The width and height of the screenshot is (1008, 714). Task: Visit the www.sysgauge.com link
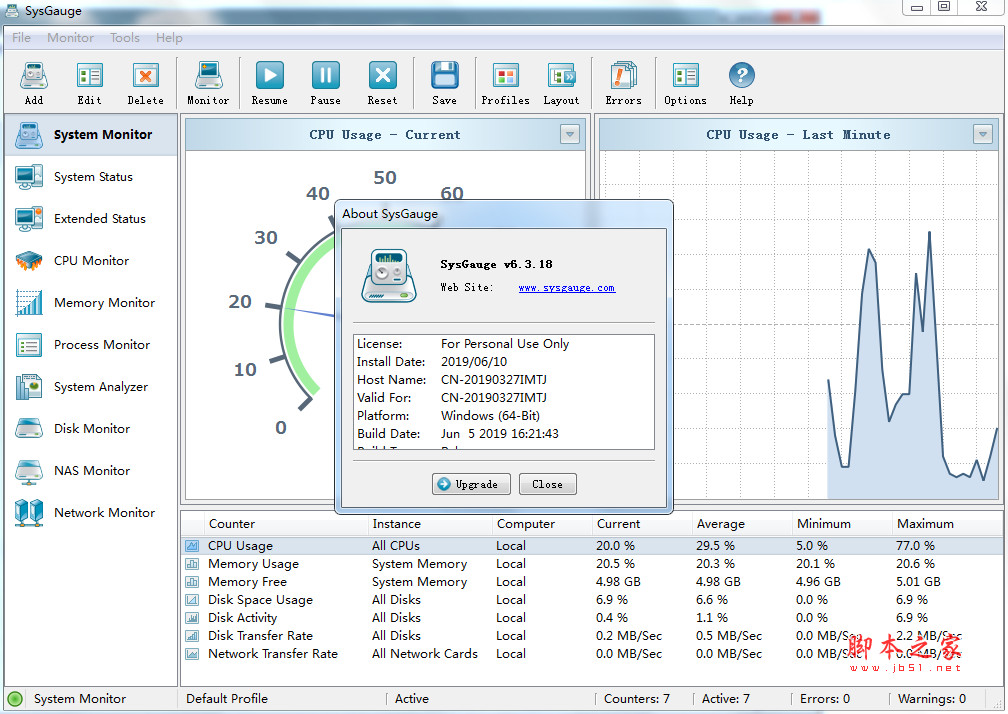[567, 288]
